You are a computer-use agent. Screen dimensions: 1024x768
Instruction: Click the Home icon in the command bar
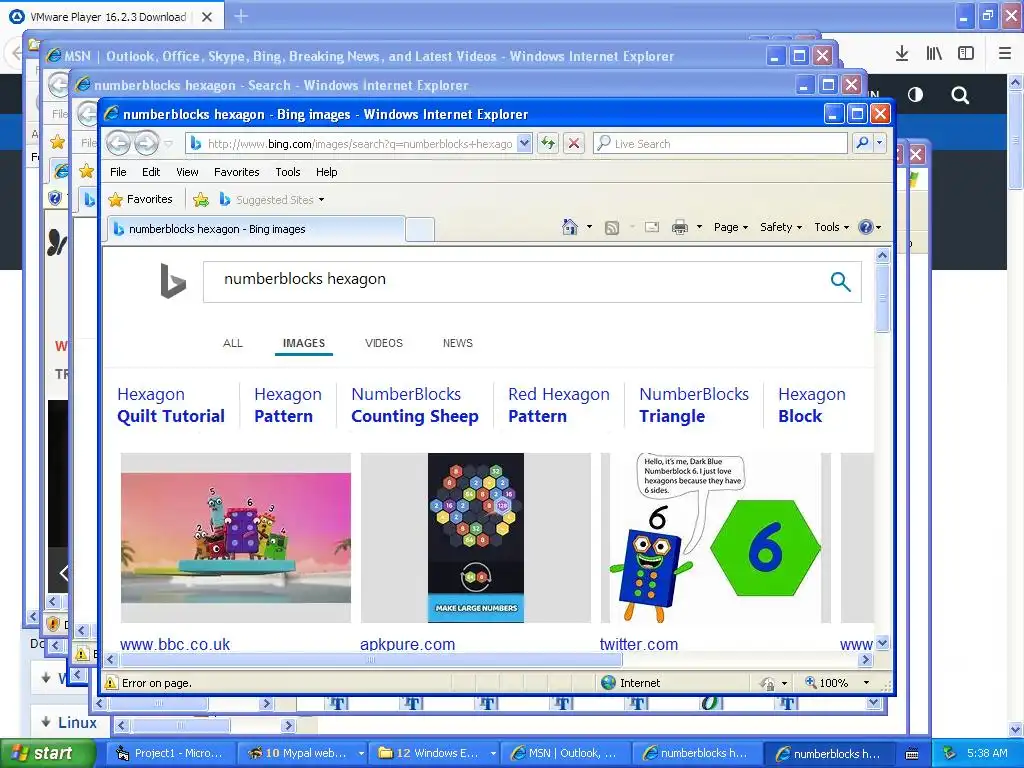(570, 227)
